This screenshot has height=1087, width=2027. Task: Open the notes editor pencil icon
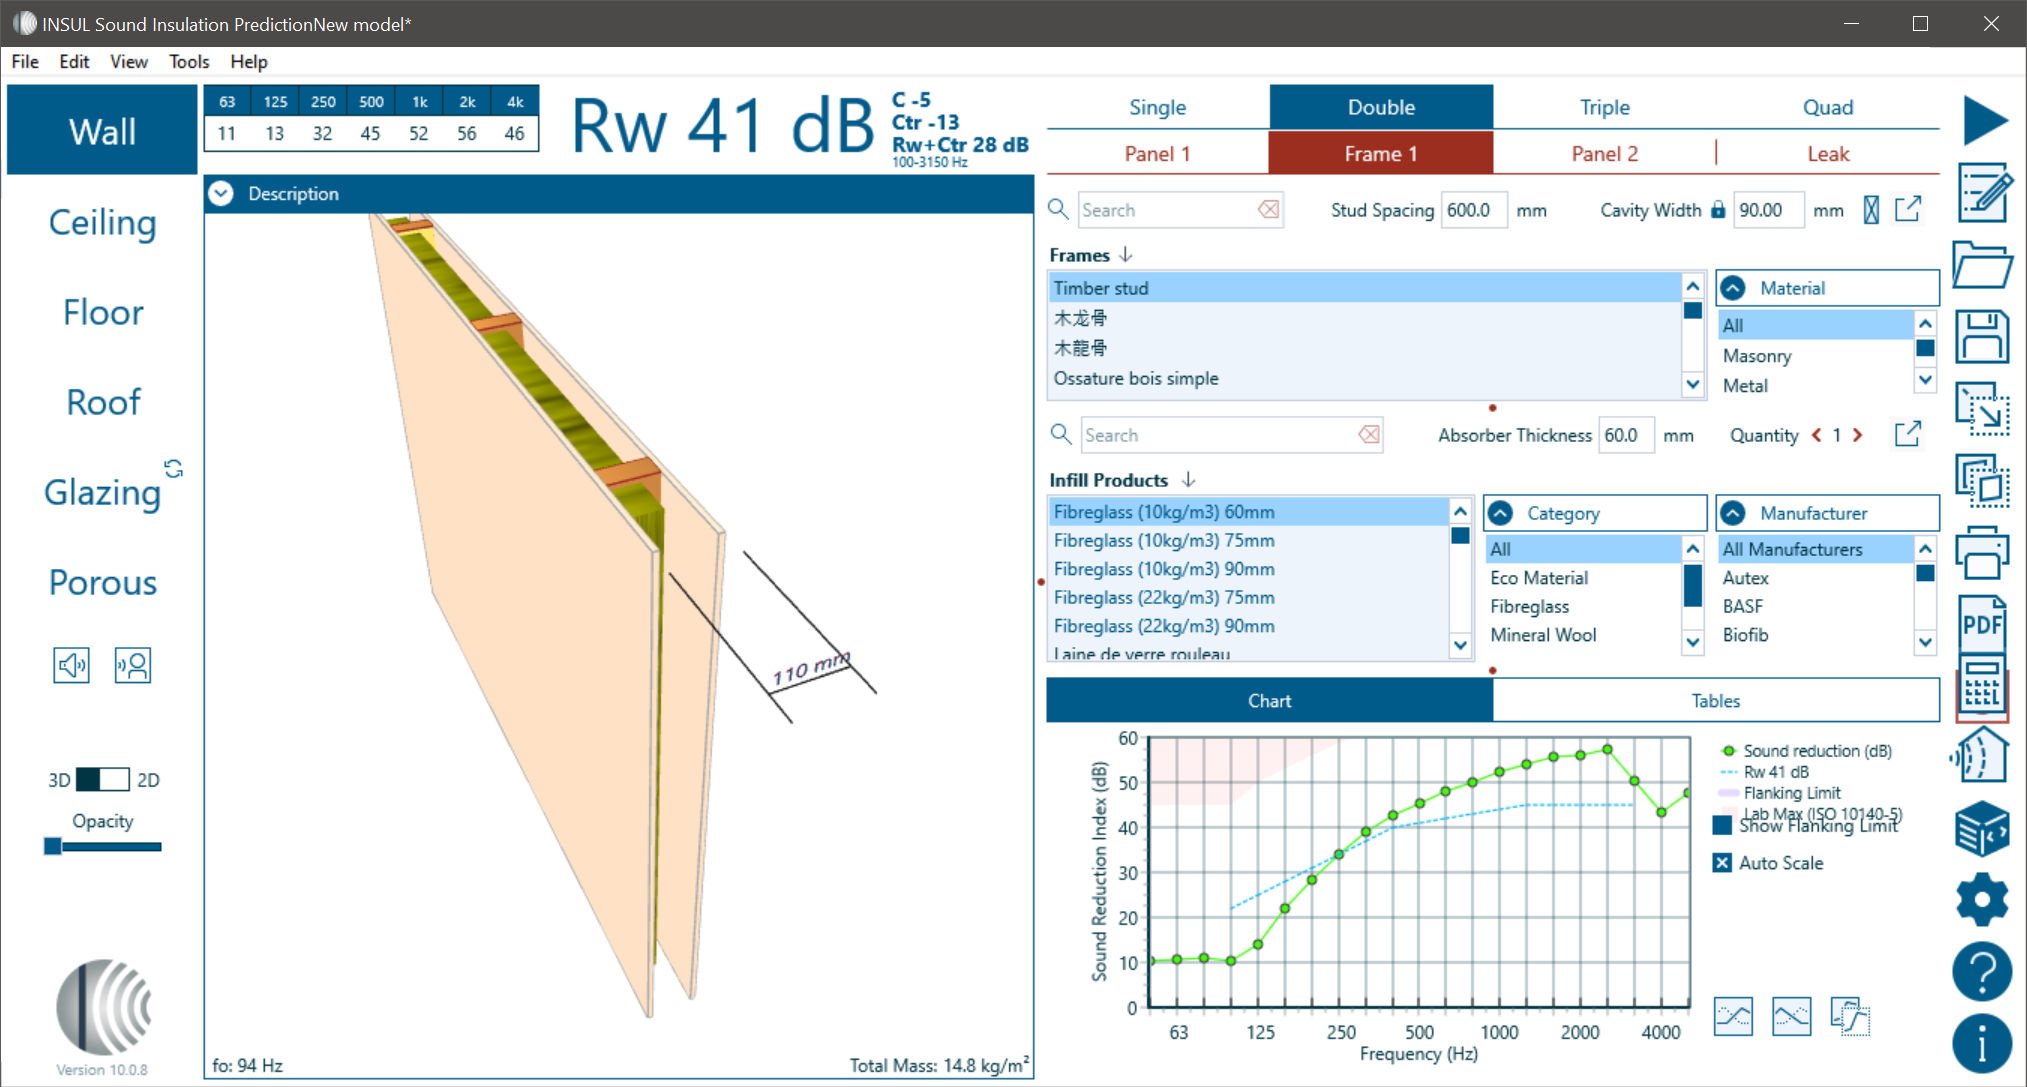[x=1984, y=192]
